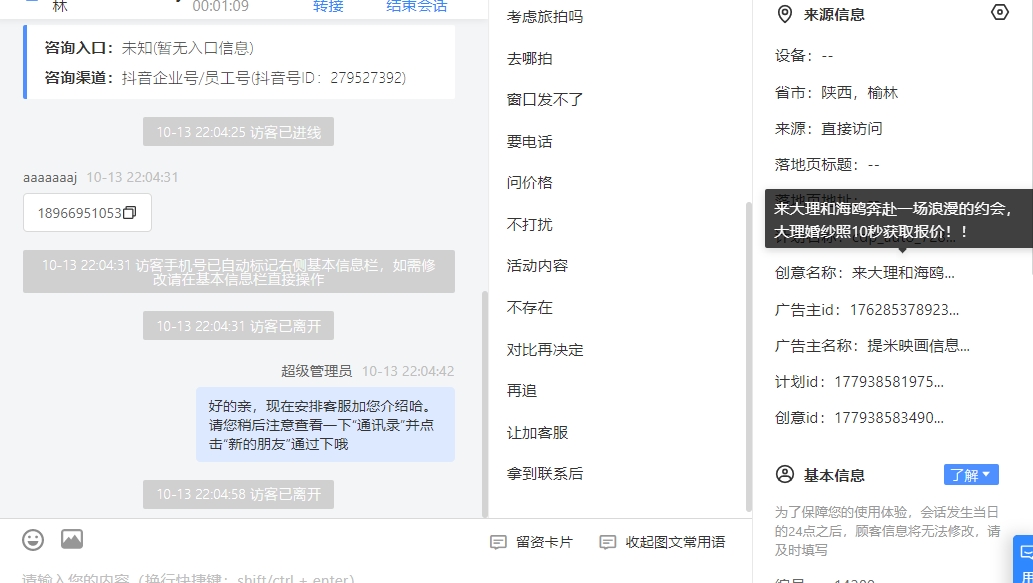Click the visitor name aaaaaaaj
Image resolution: width=1033 pixels, height=583 pixels.
[50, 178]
